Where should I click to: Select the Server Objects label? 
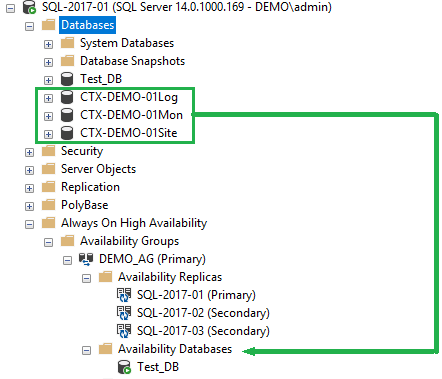(98, 169)
